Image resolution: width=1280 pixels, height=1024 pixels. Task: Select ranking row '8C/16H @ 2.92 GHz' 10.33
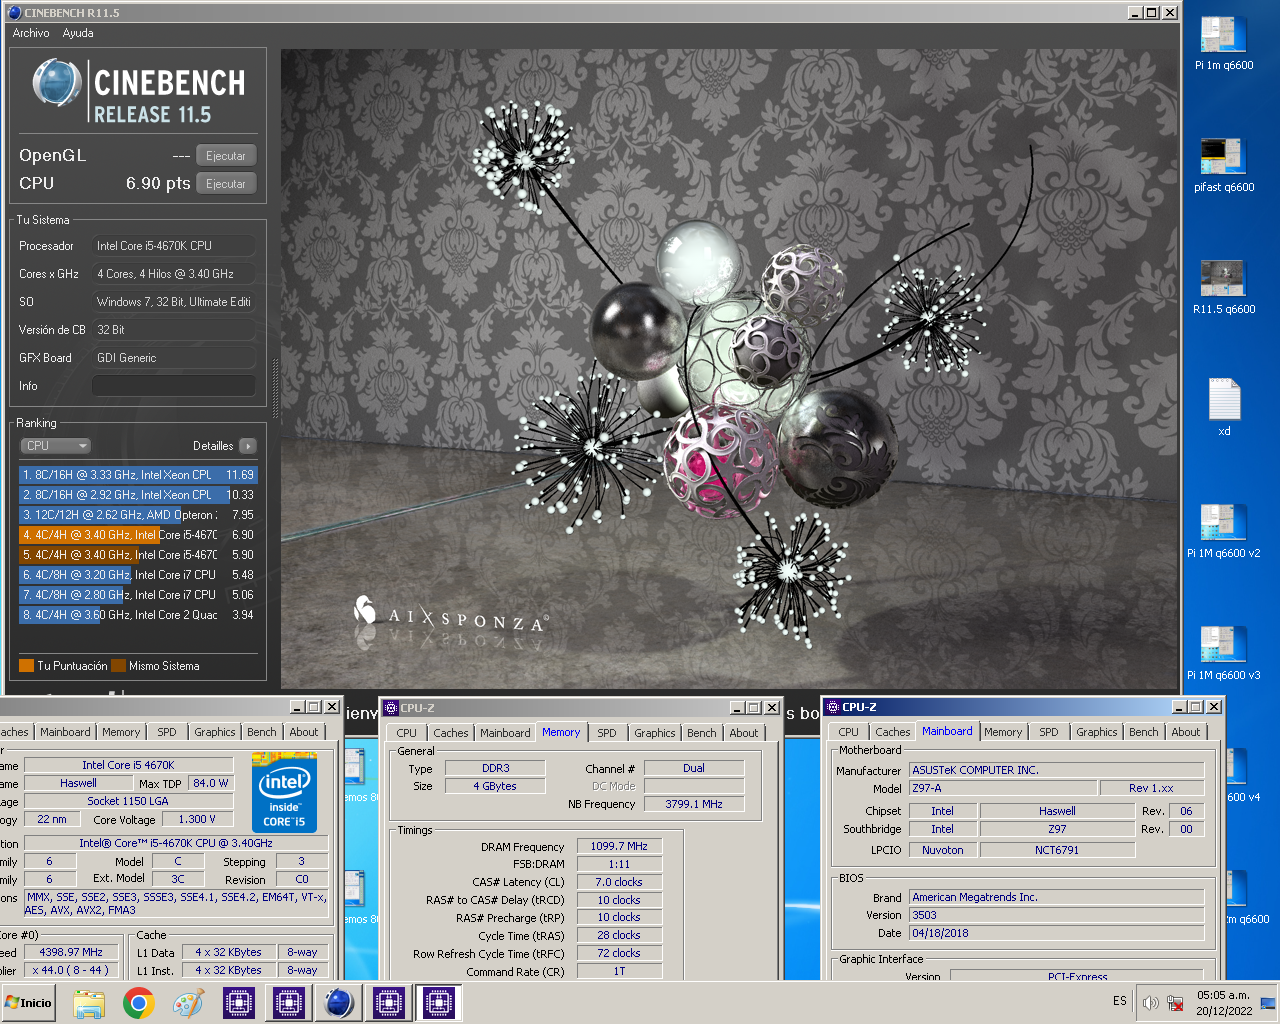coord(138,495)
